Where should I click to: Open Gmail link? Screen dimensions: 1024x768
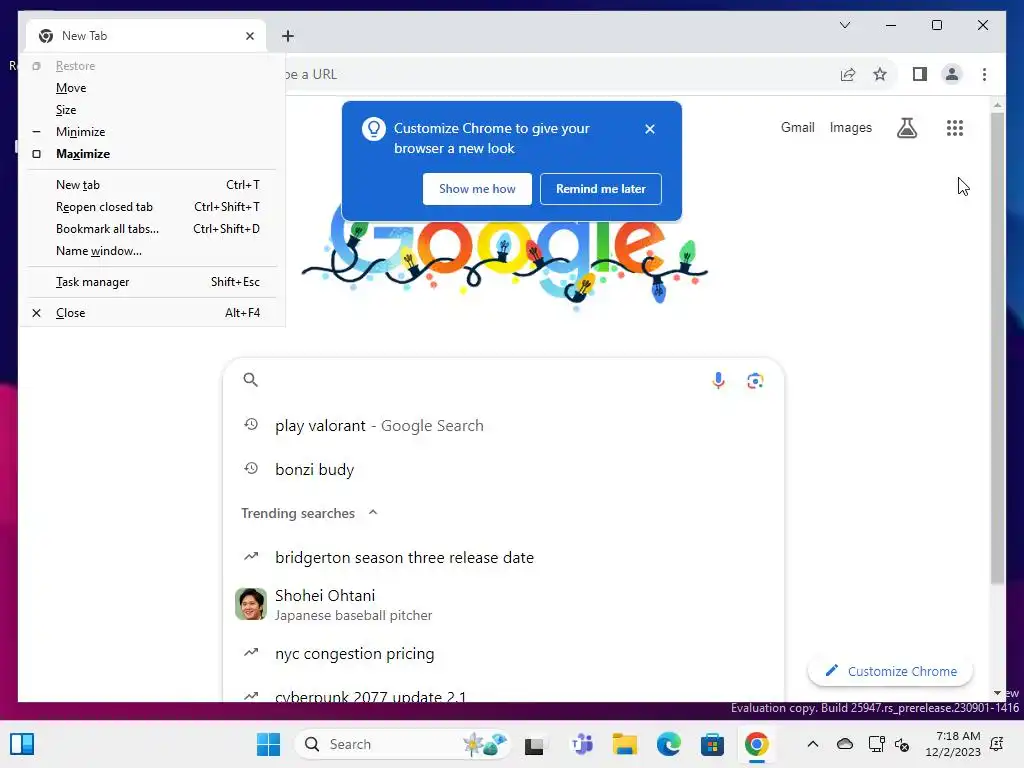pyautogui.click(x=797, y=127)
